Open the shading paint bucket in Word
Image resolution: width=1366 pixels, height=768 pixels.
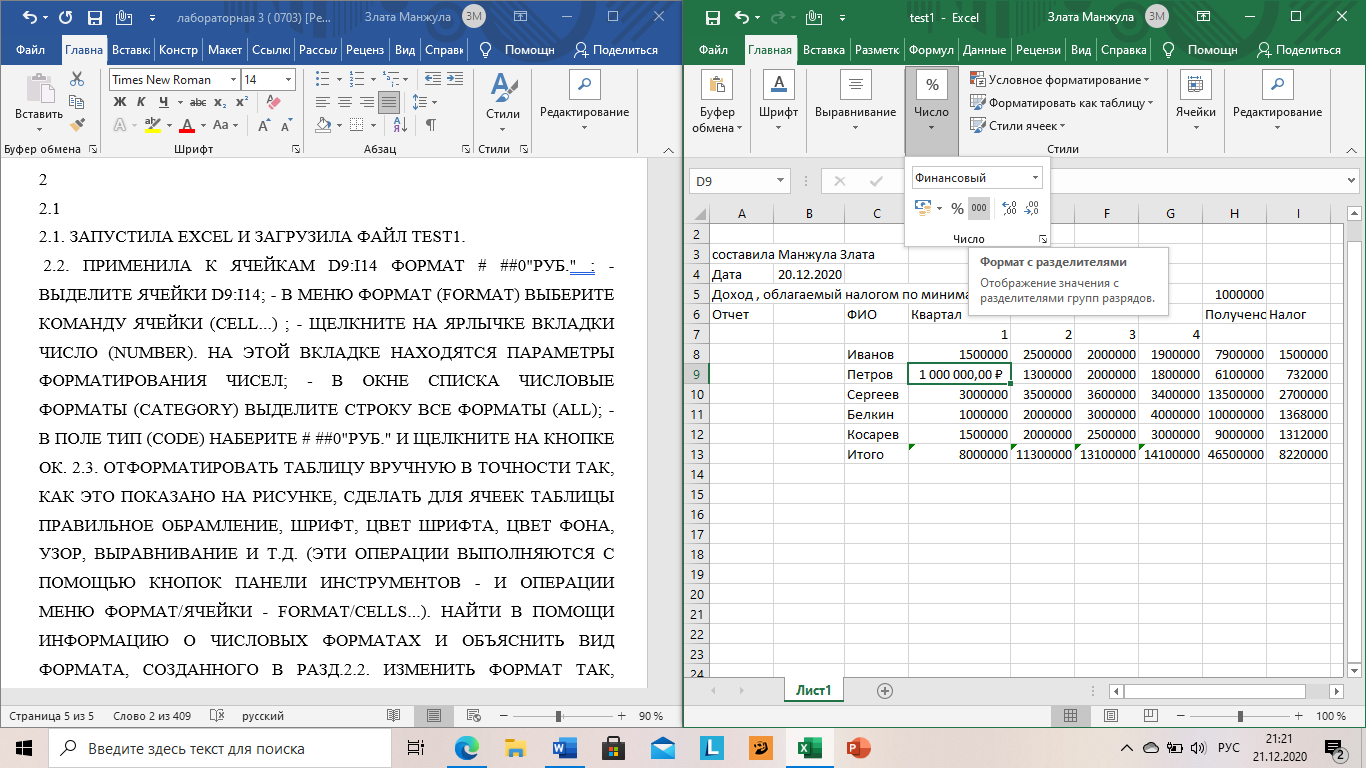coord(323,125)
